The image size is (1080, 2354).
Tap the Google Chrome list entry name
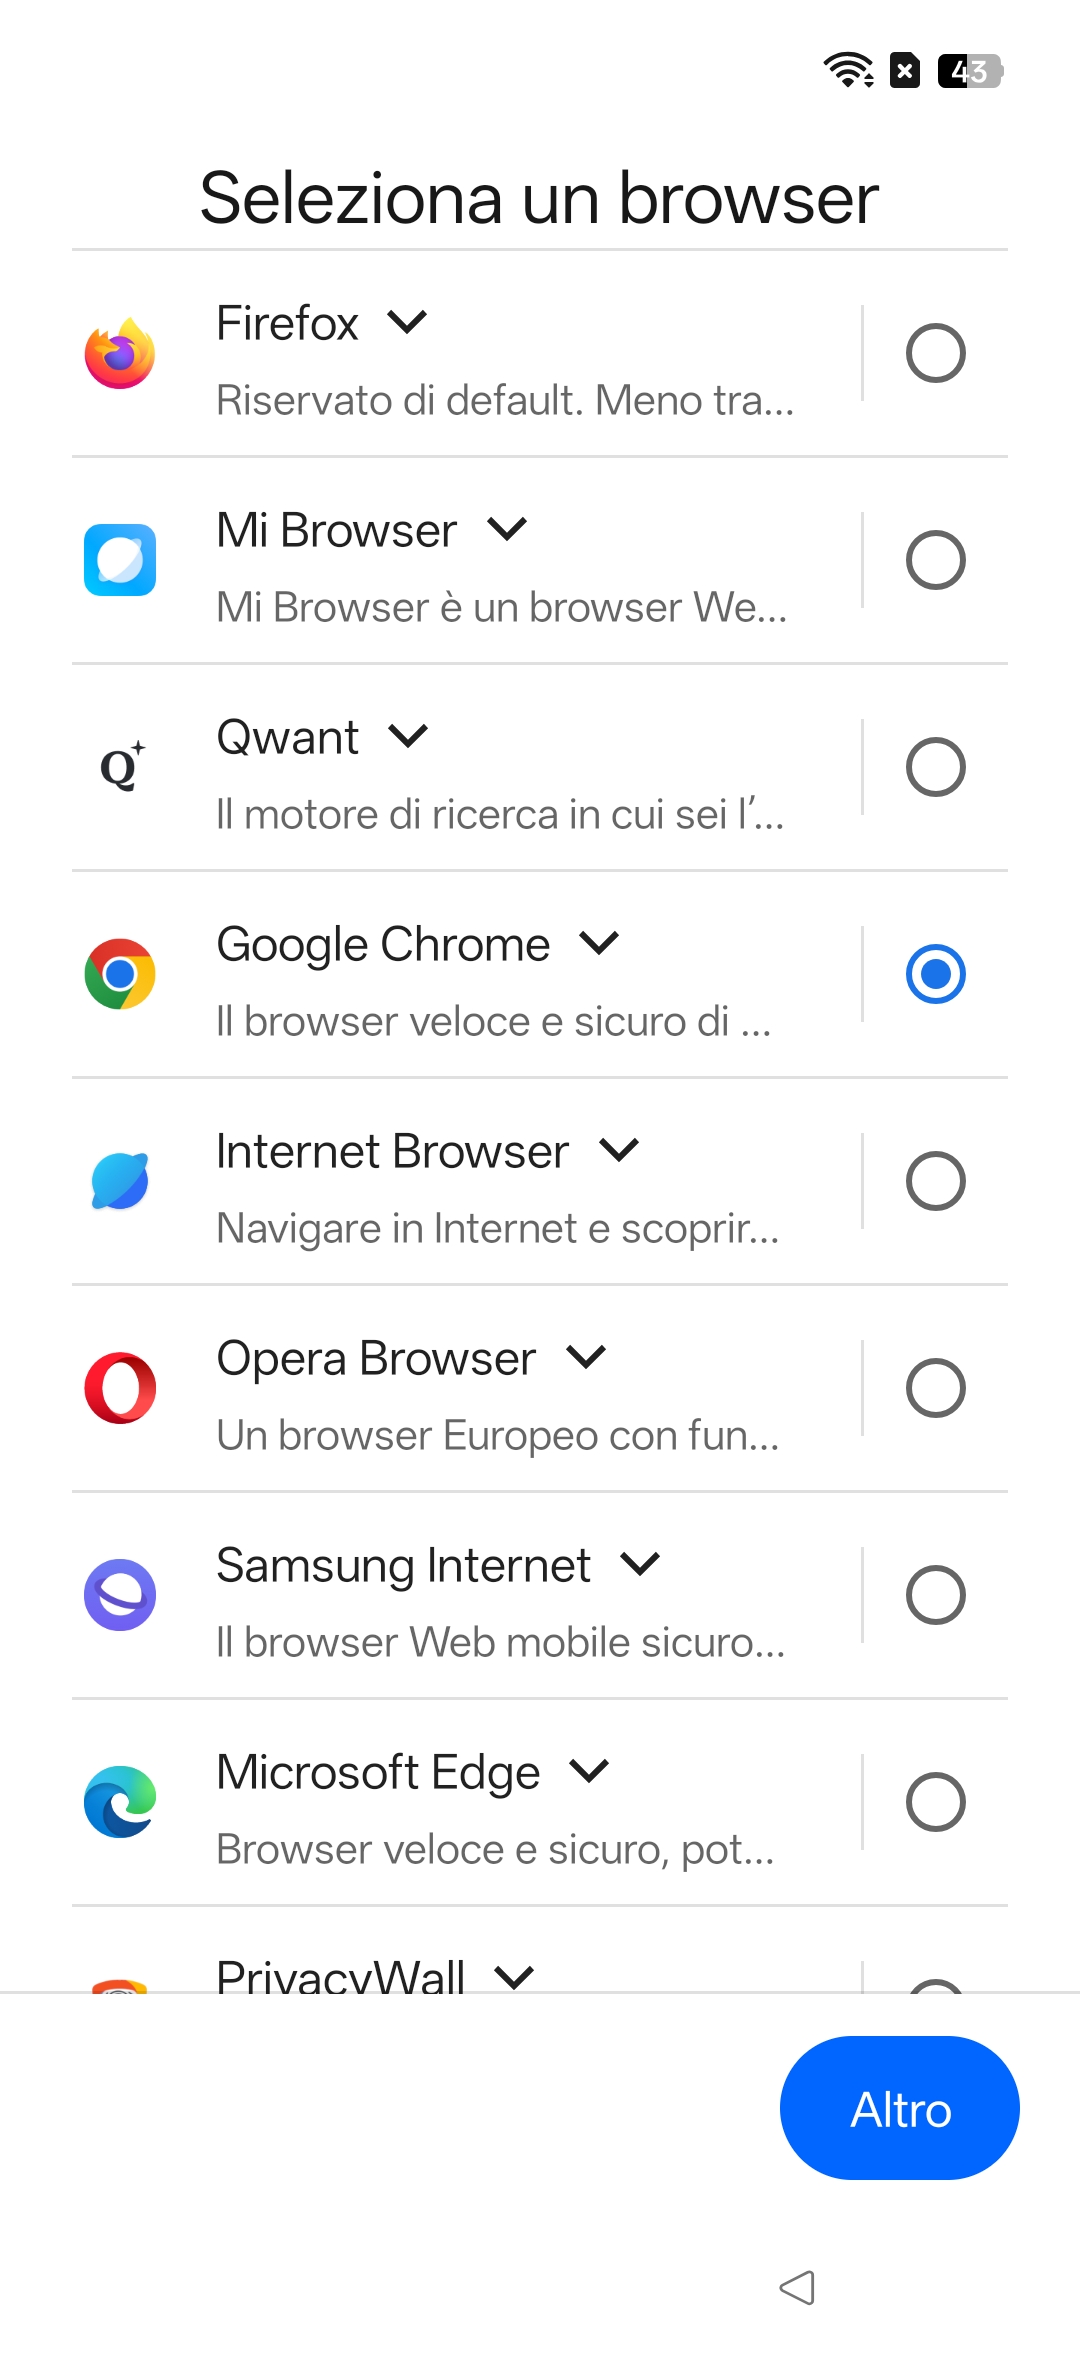[x=383, y=944]
